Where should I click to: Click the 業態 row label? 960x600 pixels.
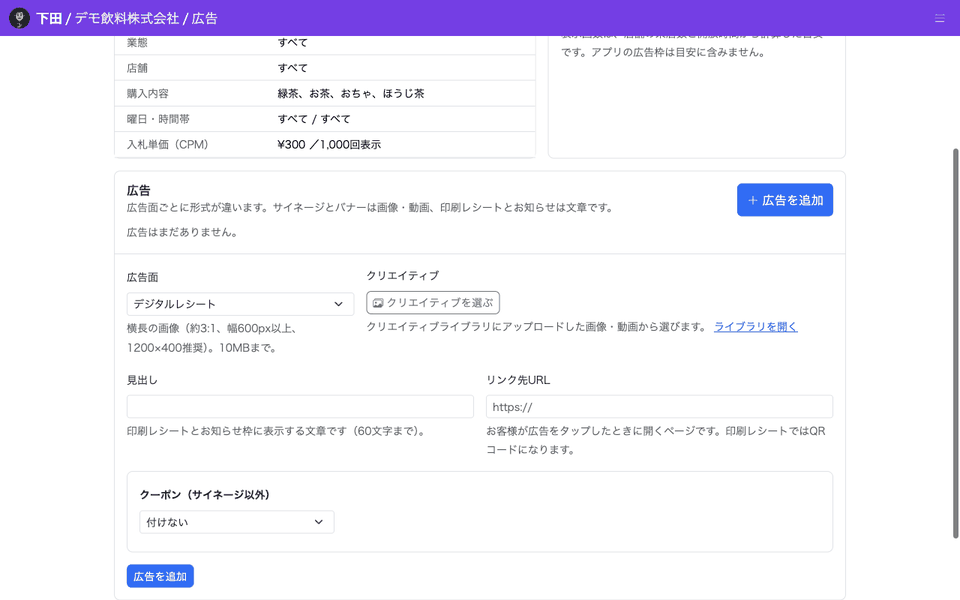137,42
